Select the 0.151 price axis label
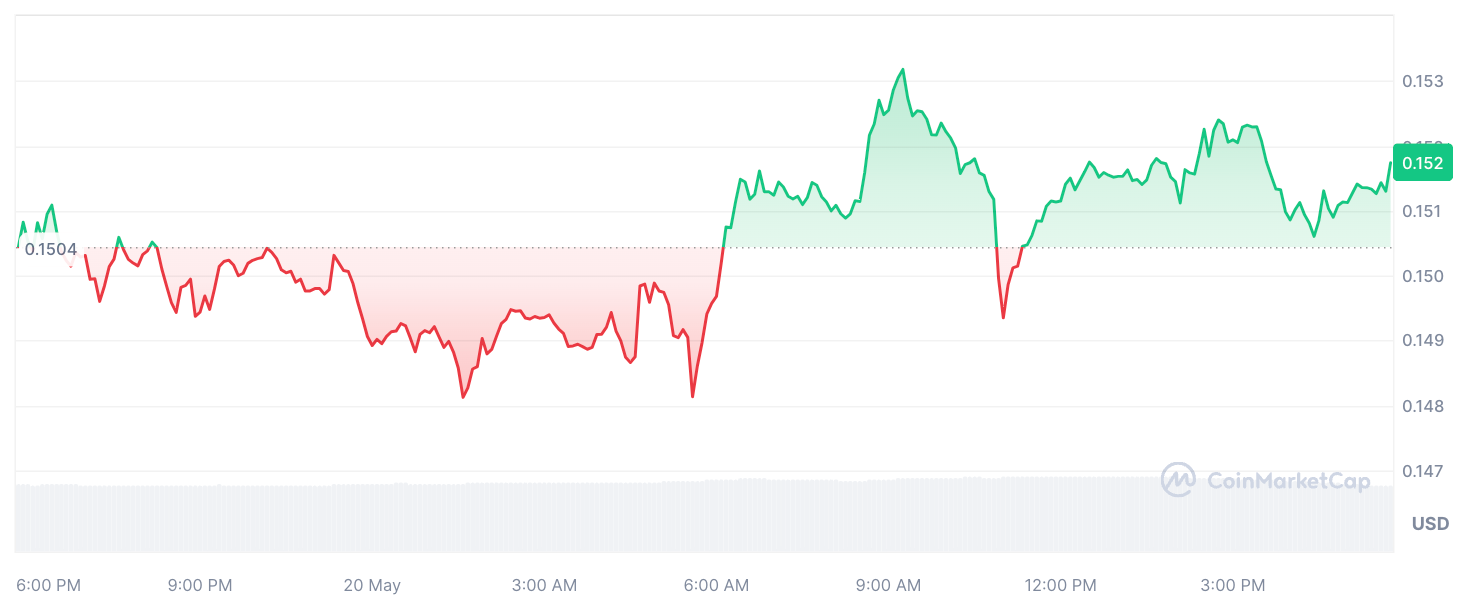 1422,211
